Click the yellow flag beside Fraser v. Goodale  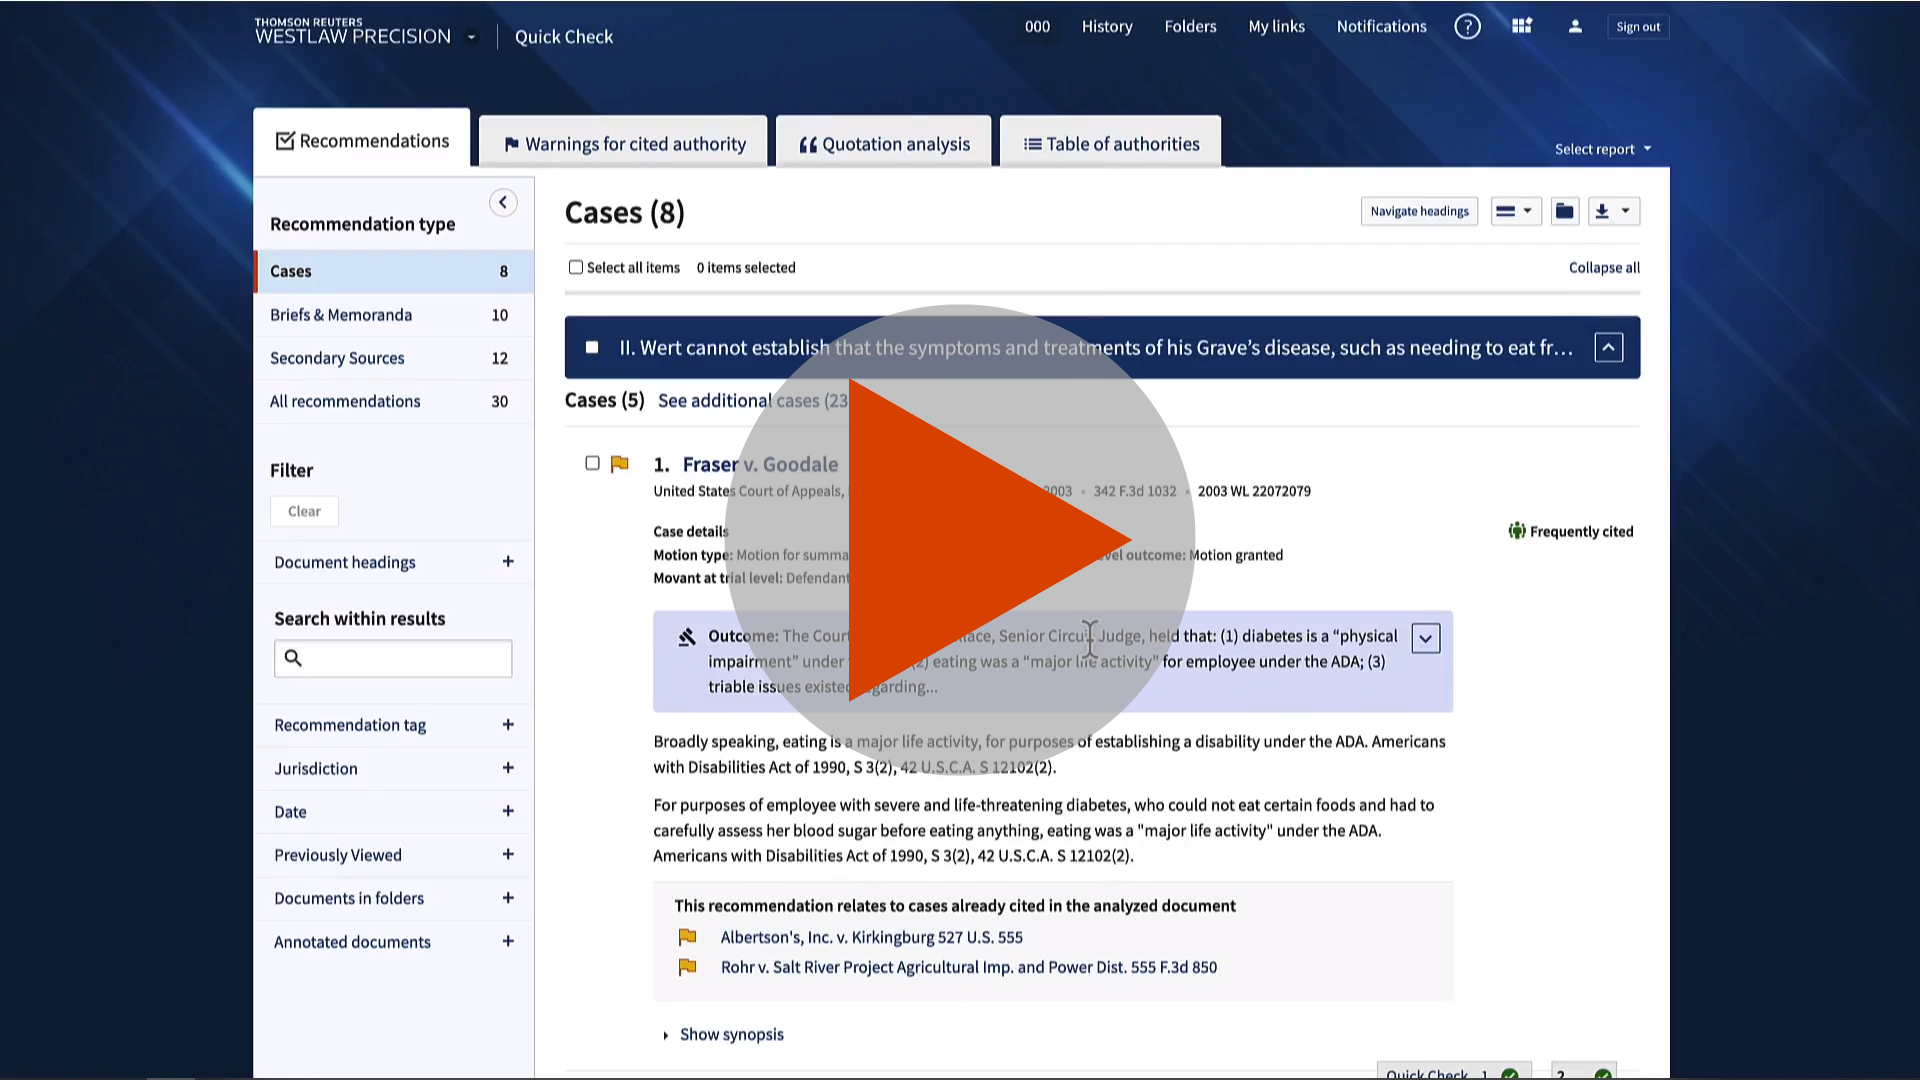[x=620, y=463]
